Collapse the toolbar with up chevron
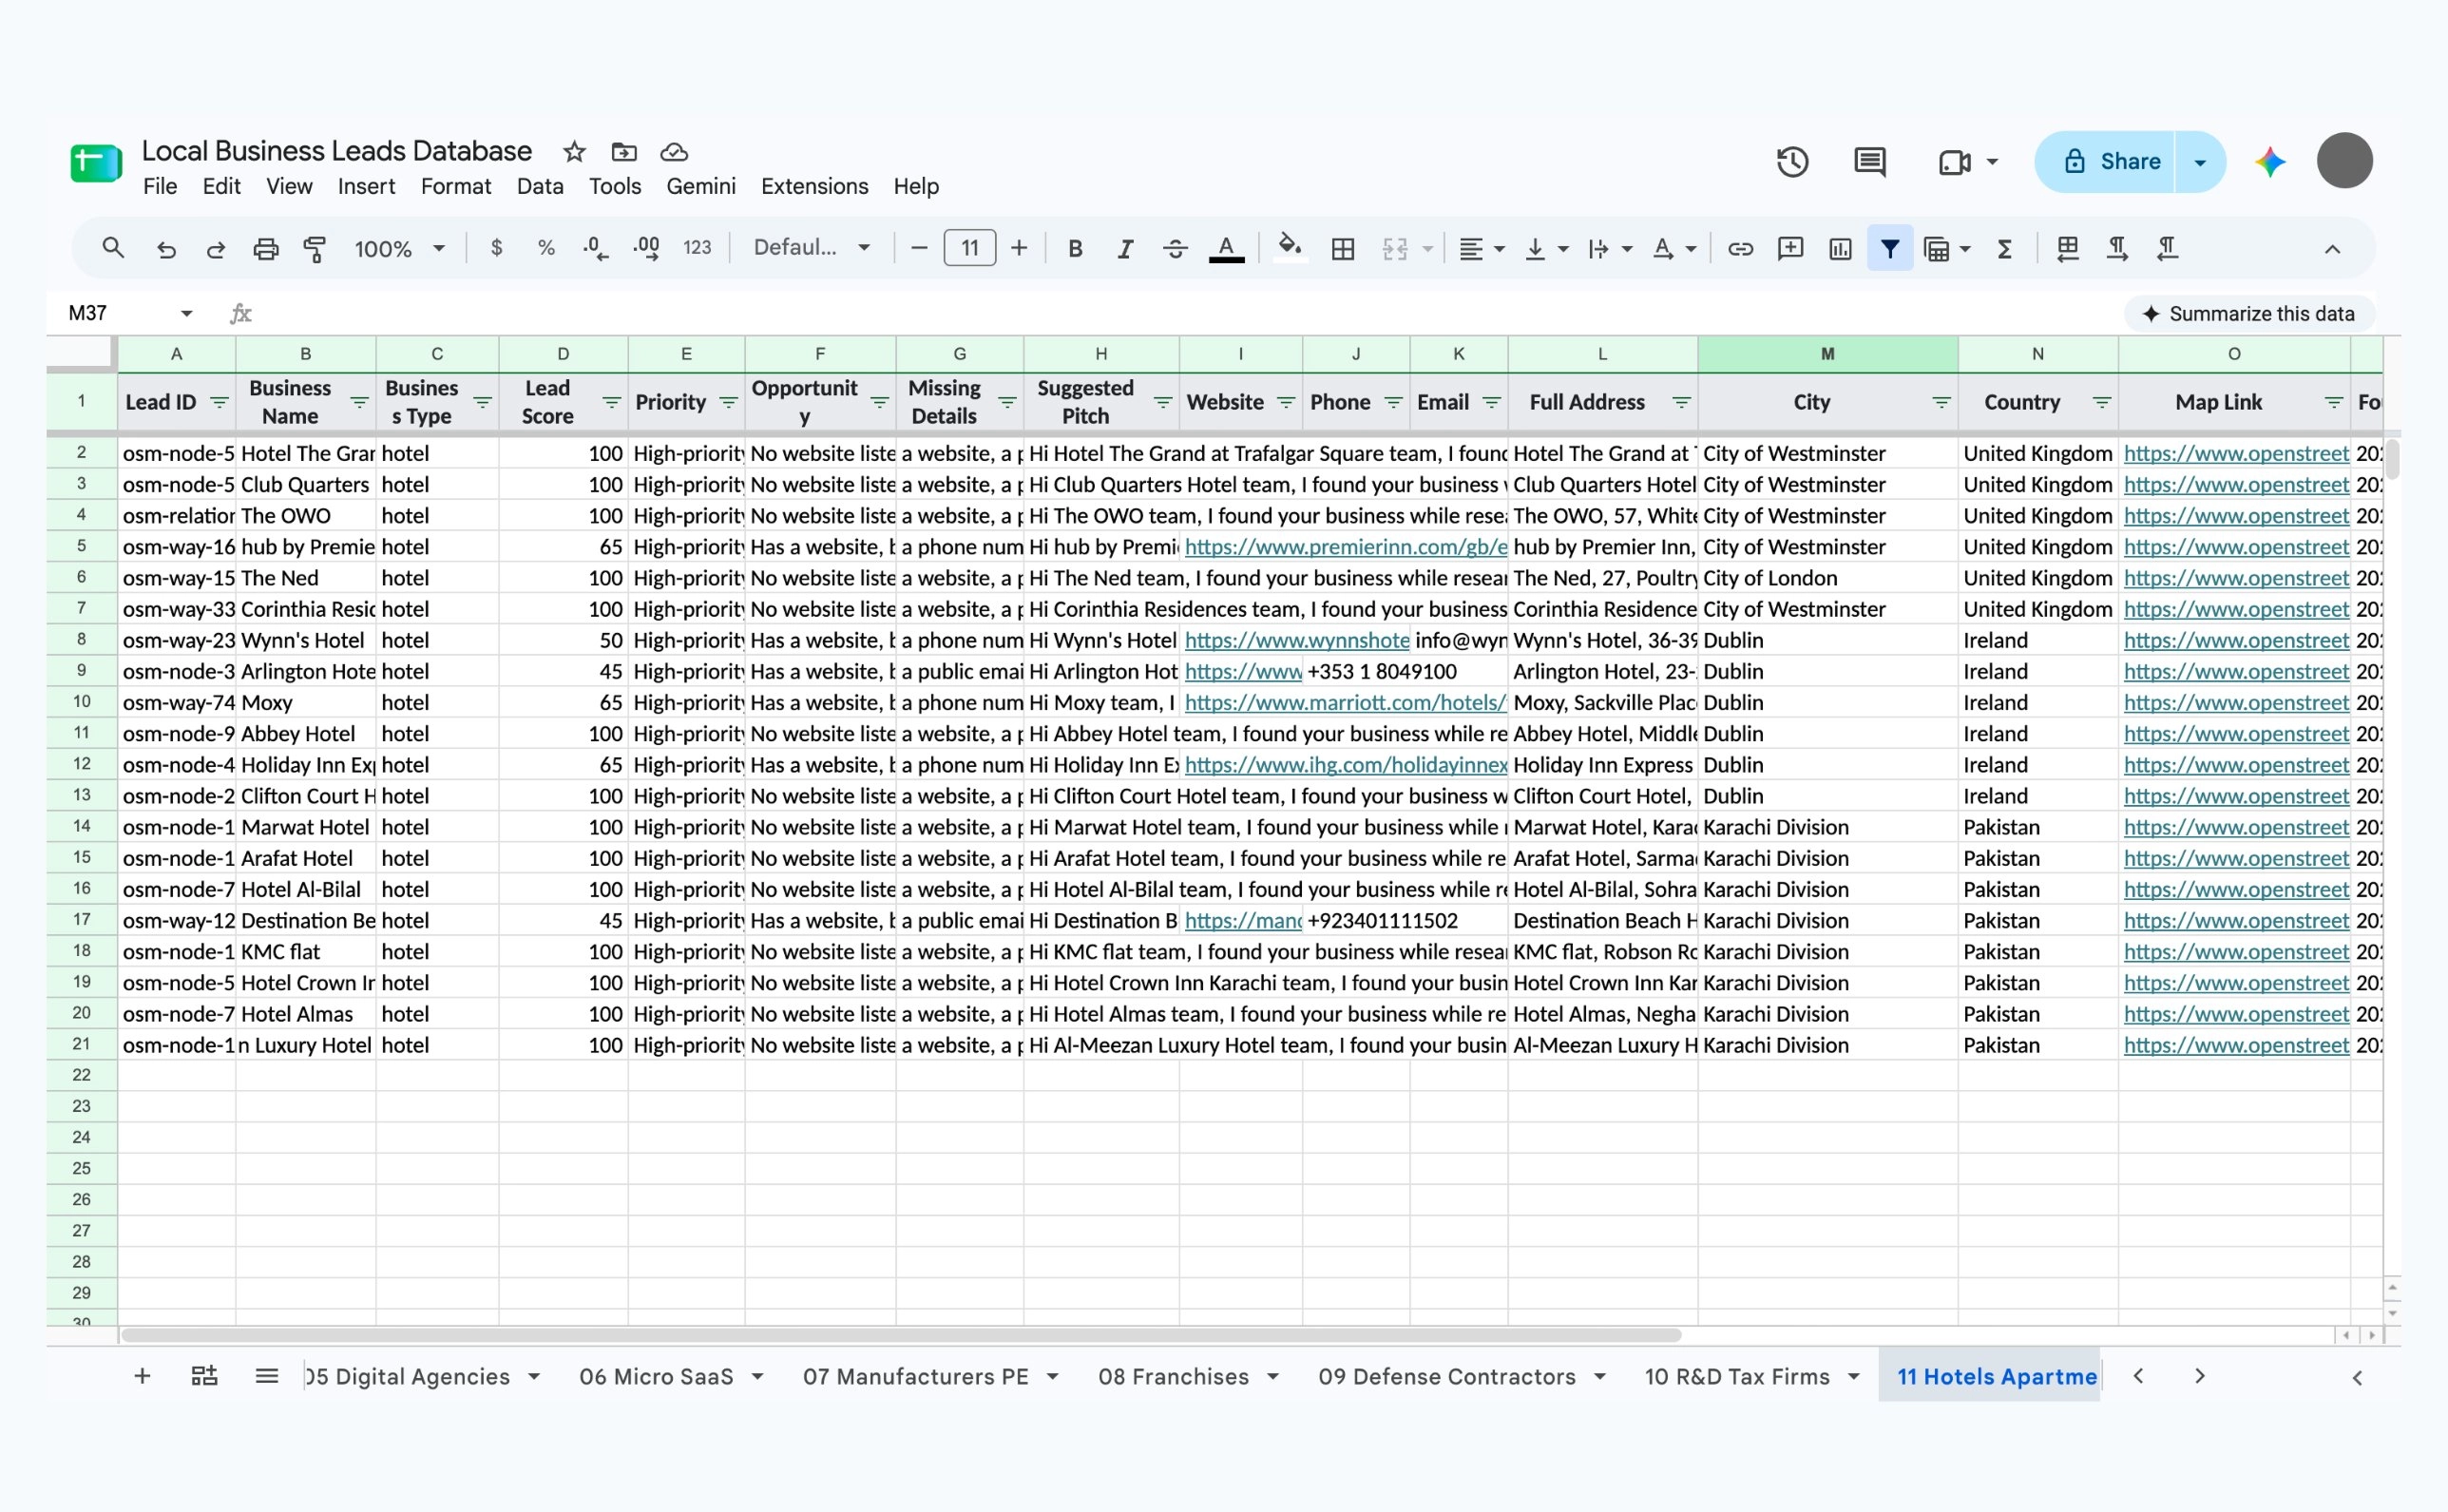Image resolution: width=2448 pixels, height=1512 pixels. [2332, 249]
